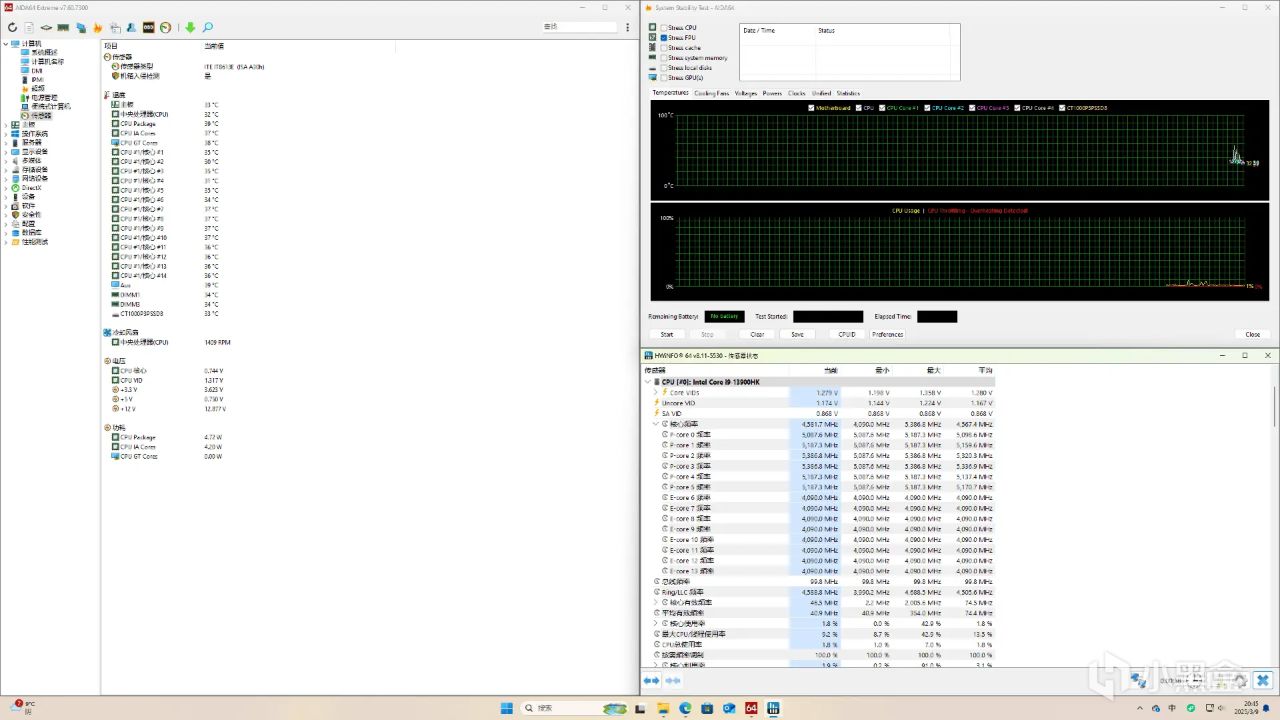The image size is (1280, 720).
Task: Open the AIDA64 taskbar icon
Action: tap(752, 708)
